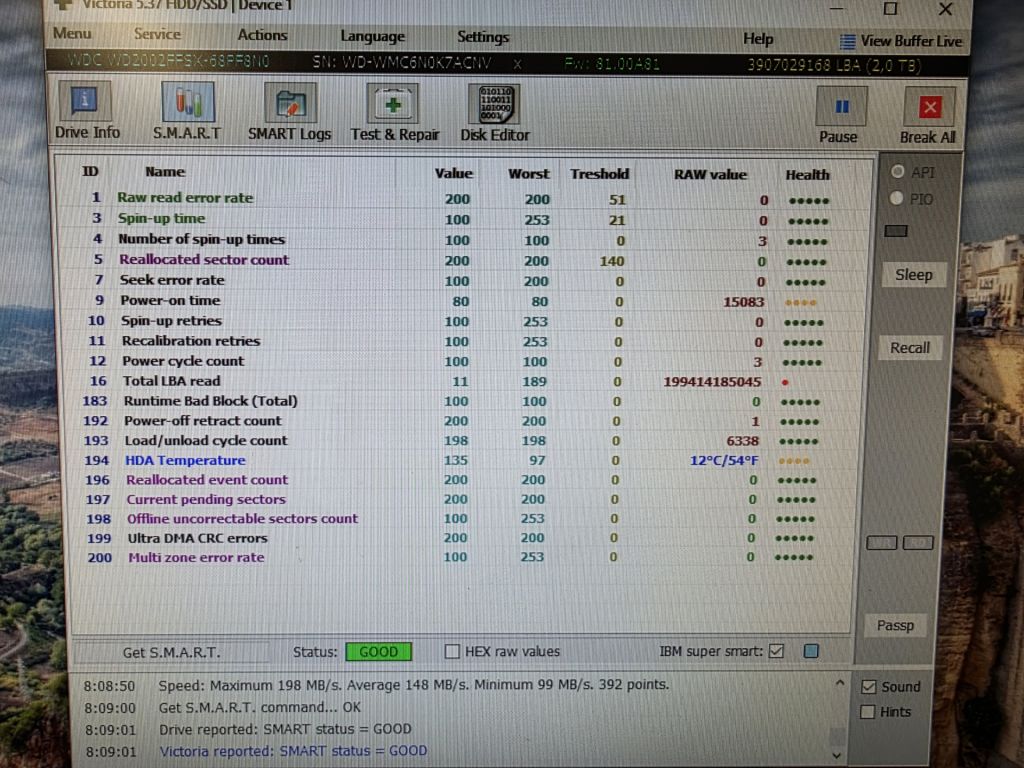Put the drive to Sleep
Image resolution: width=1024 pixels, height=768 pixels.
(x=913, y=275)
